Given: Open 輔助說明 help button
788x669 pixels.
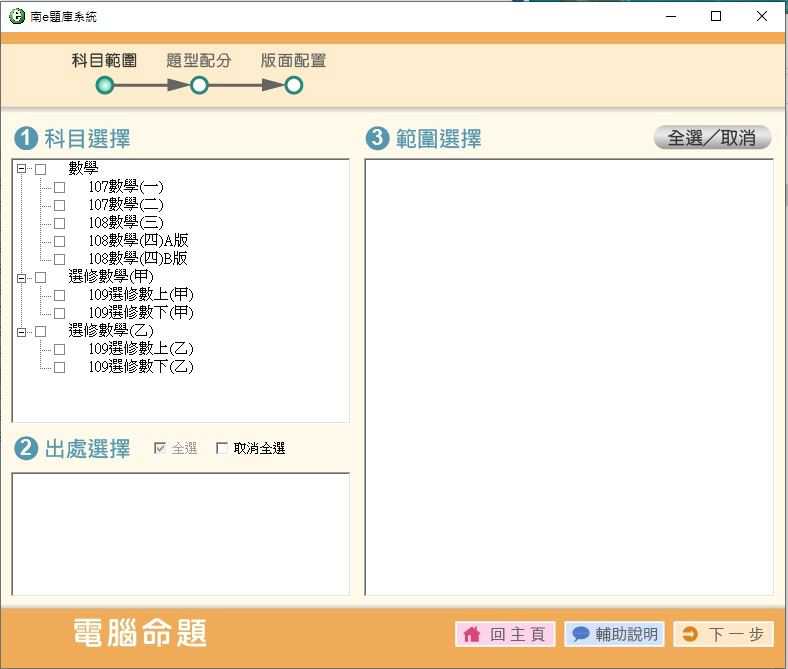Looking at the screenshot, I should (615, 634).
